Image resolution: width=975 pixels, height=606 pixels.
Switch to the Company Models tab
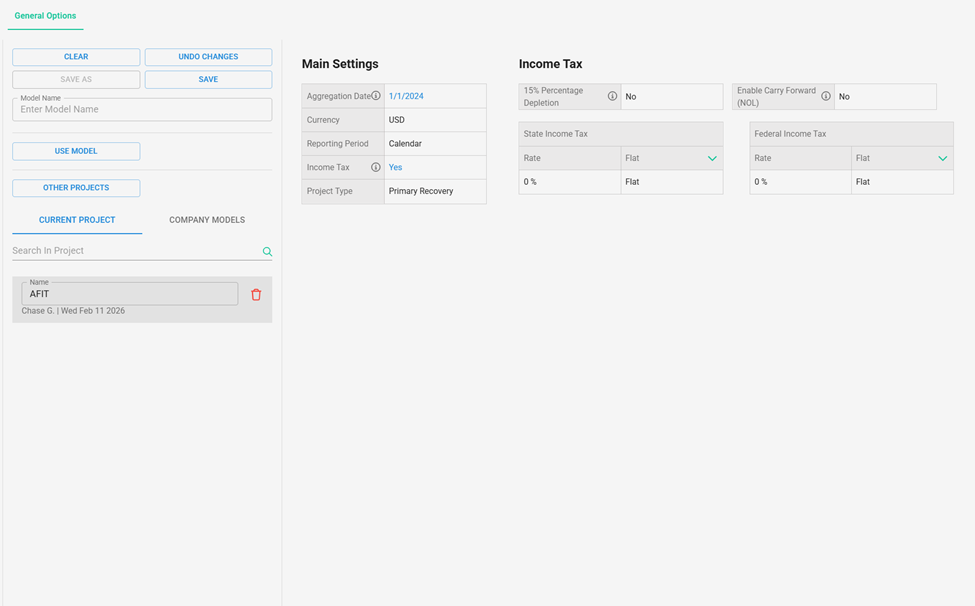pos(207,220)
